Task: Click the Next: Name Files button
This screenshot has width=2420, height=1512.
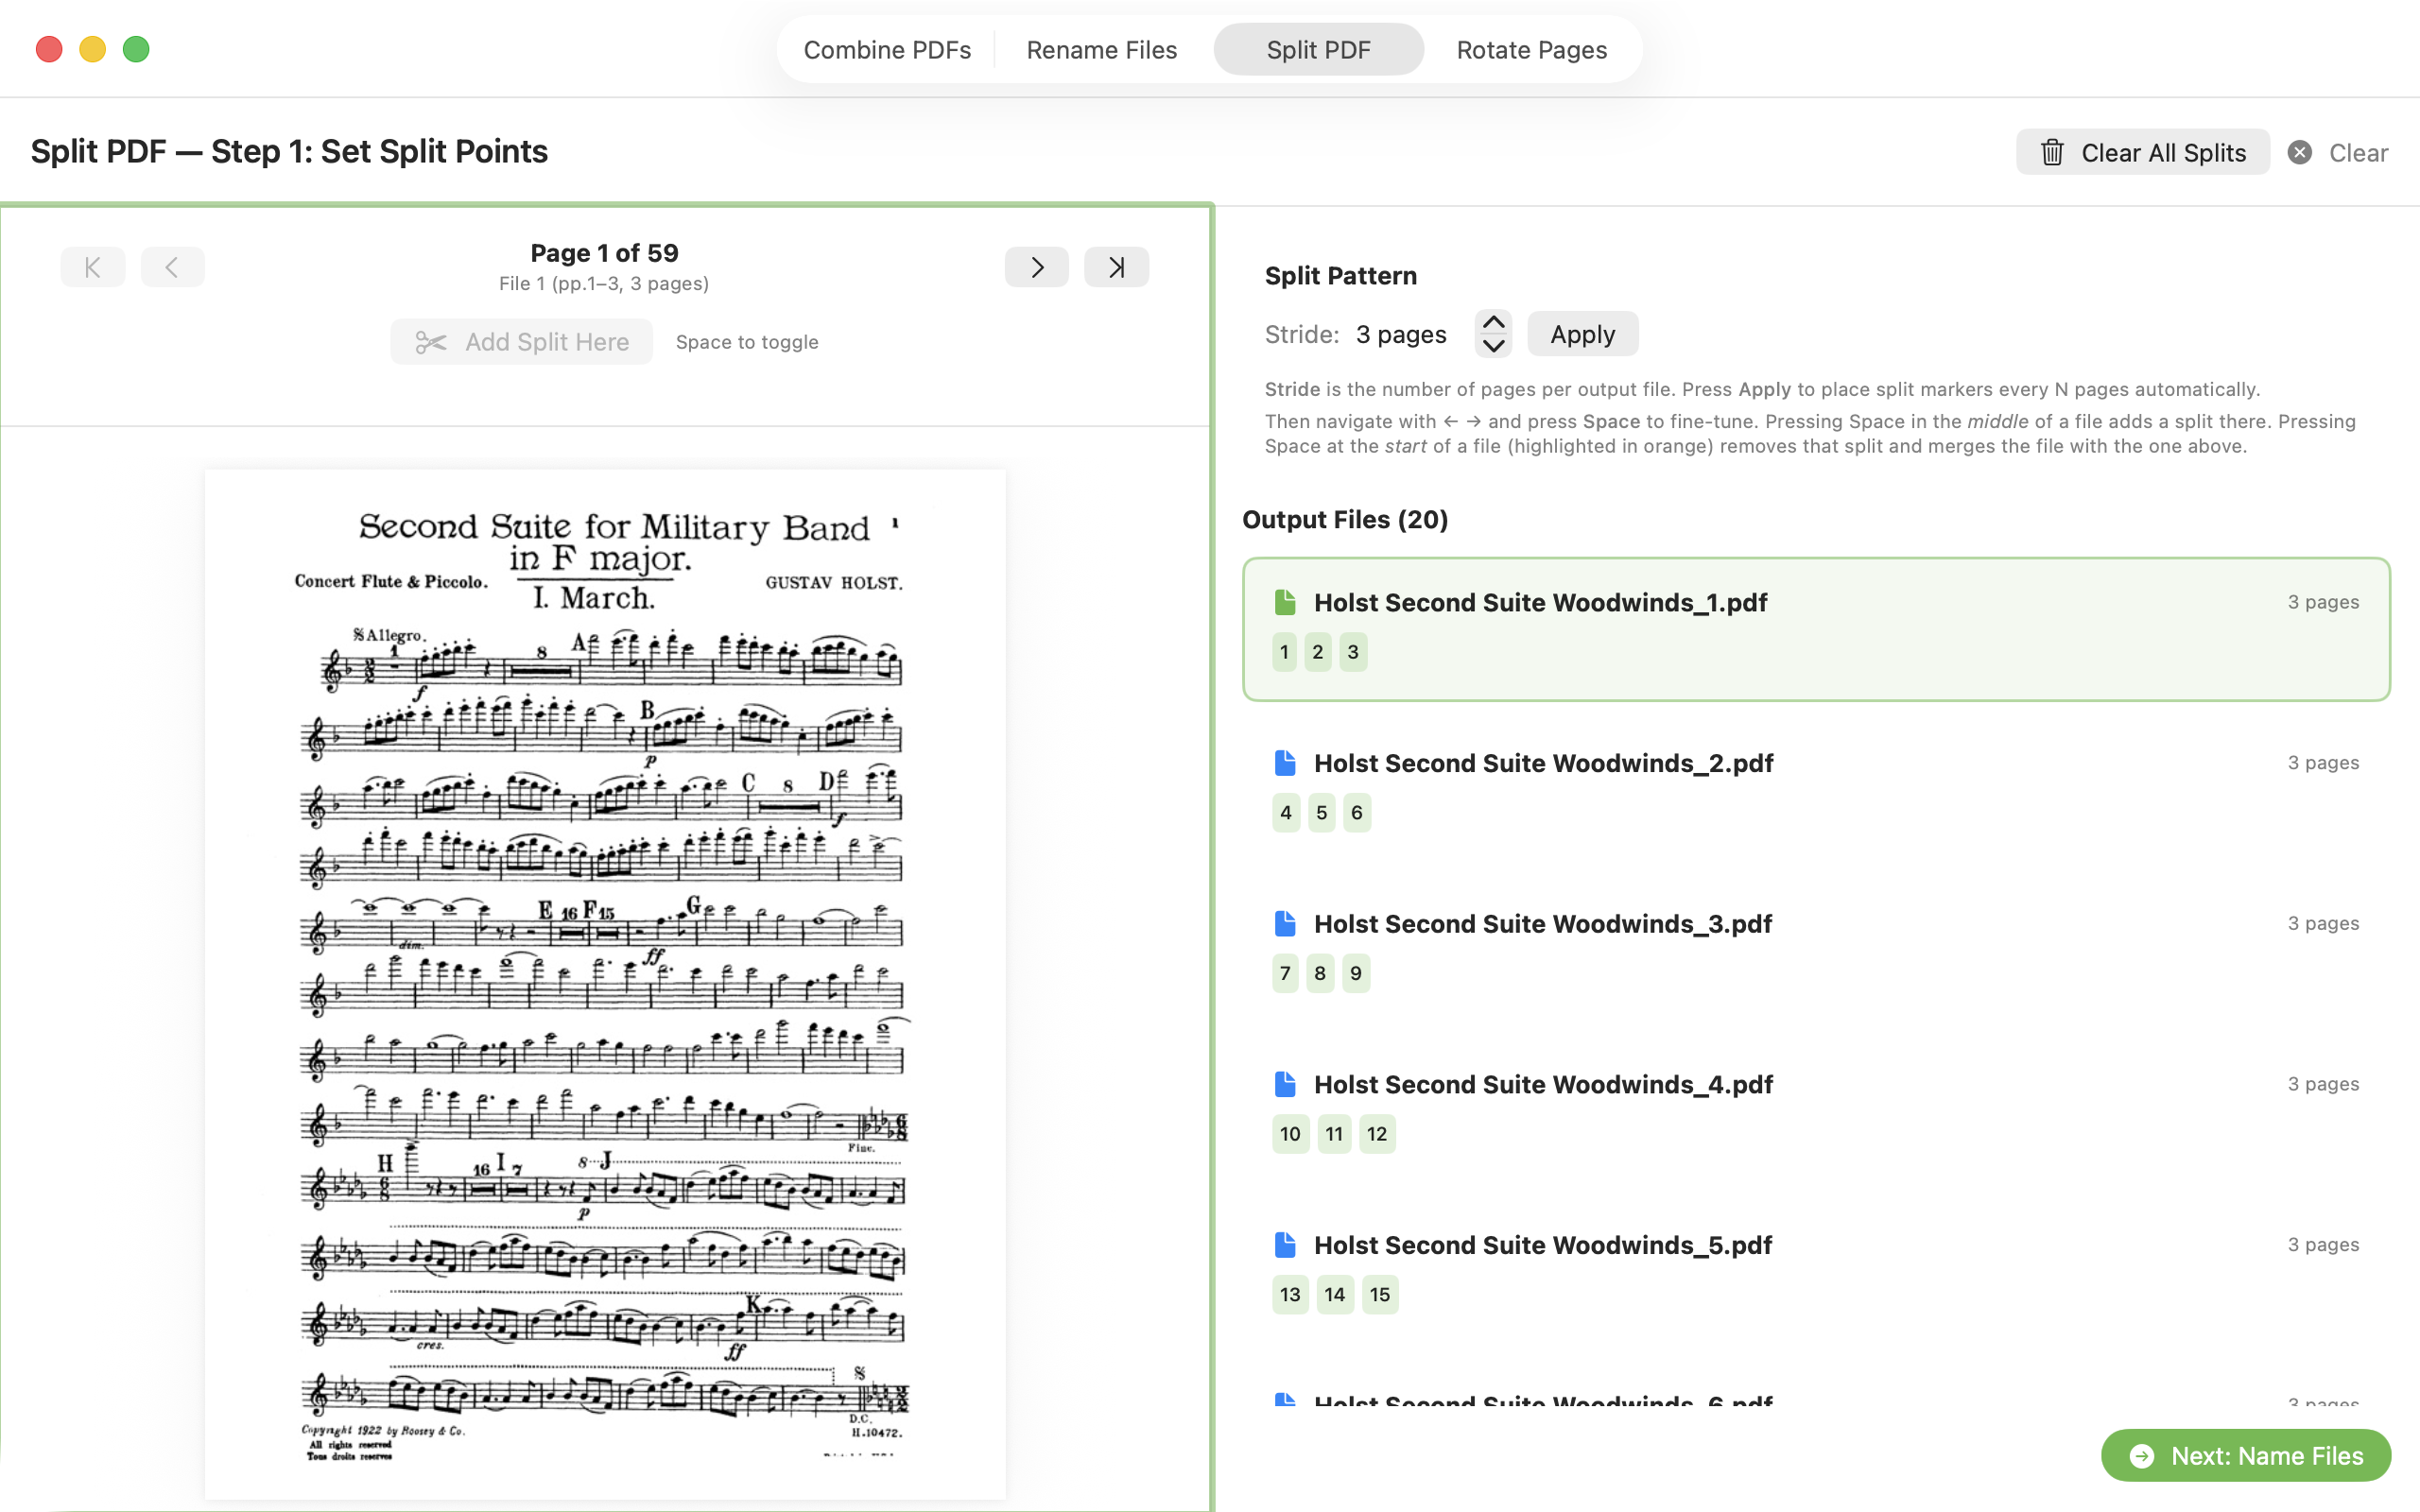Action: pyautogui.click(x=2244, y=1455)
